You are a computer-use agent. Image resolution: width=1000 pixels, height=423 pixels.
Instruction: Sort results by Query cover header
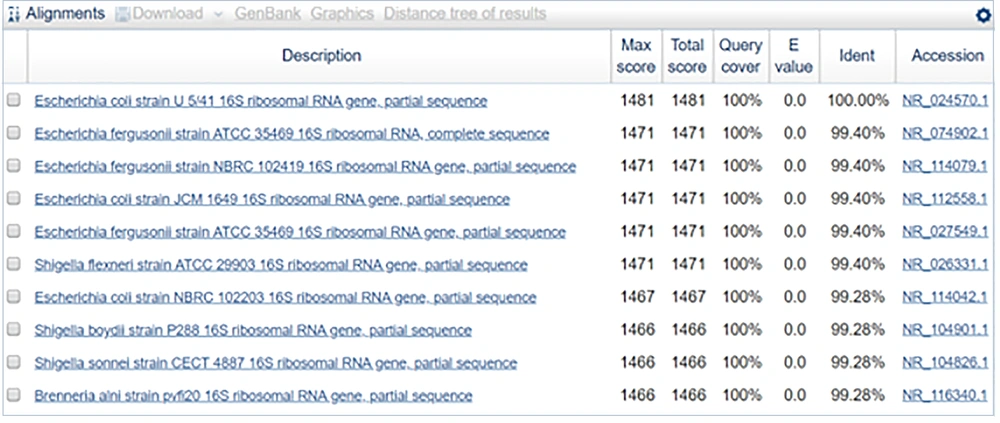tap(741, 56)
